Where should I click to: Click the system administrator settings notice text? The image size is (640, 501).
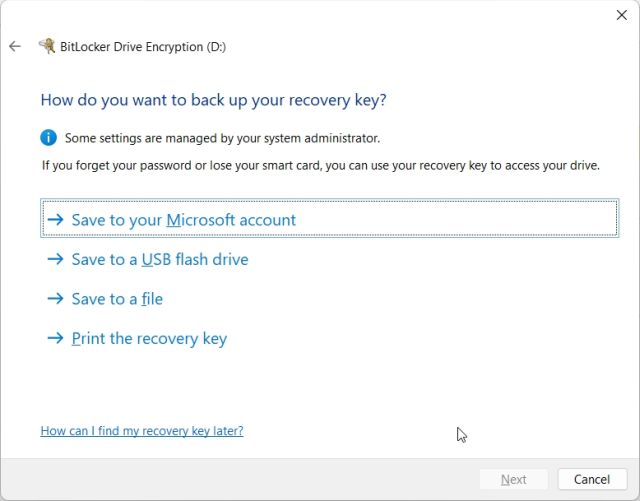click(x=222, y=138)
